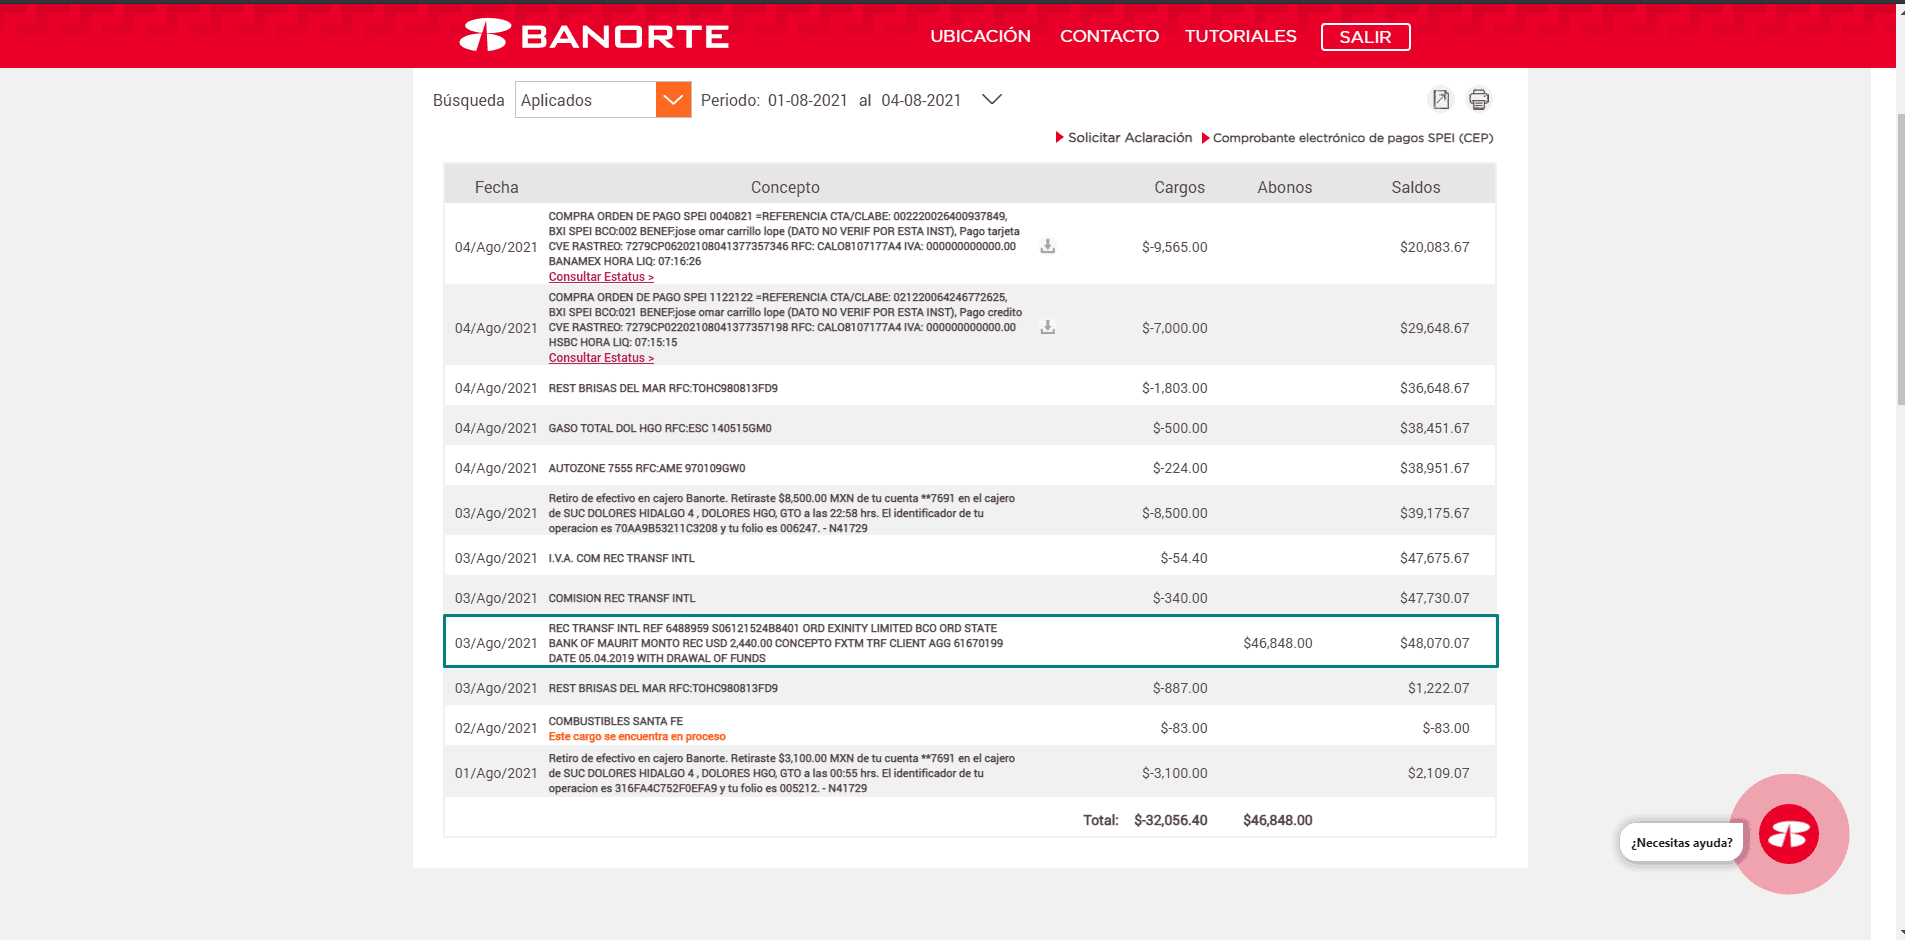
Task: Expand the Periodo date range chevron
Action: [991, 99]
